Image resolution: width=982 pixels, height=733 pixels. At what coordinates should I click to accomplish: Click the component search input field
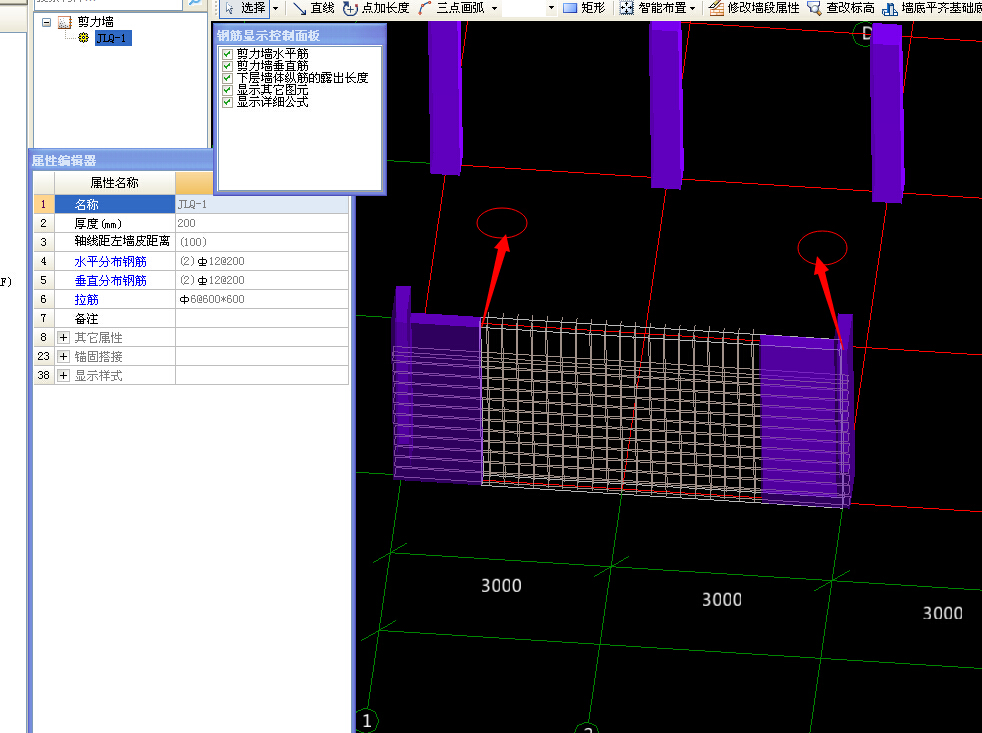[x=108, y=3]
